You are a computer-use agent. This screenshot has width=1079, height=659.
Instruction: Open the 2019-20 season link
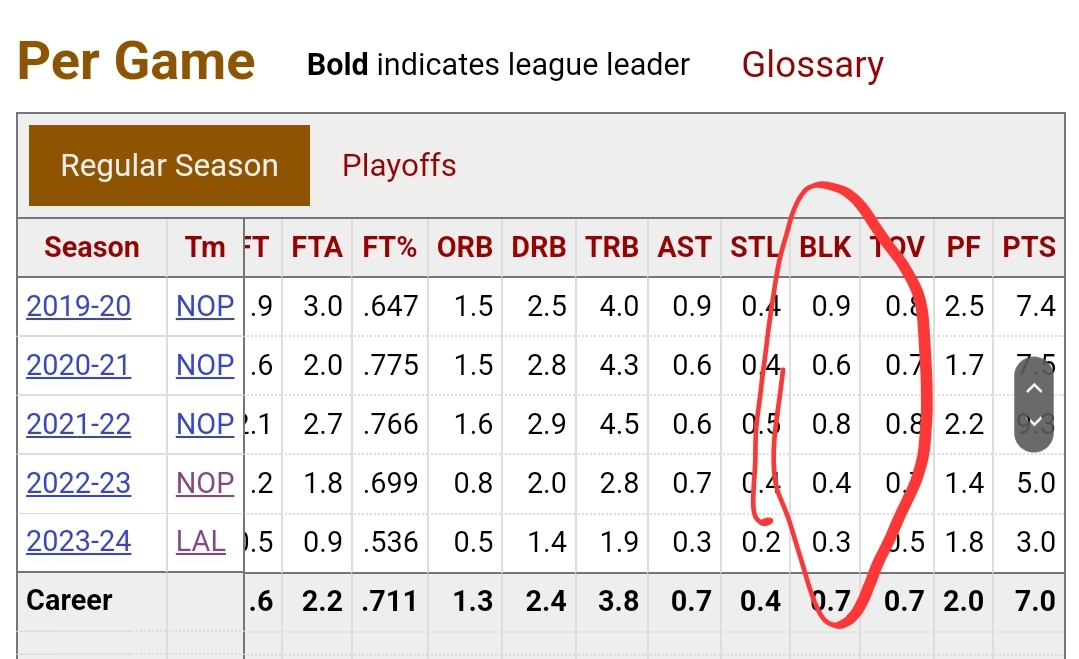(78, 306)
